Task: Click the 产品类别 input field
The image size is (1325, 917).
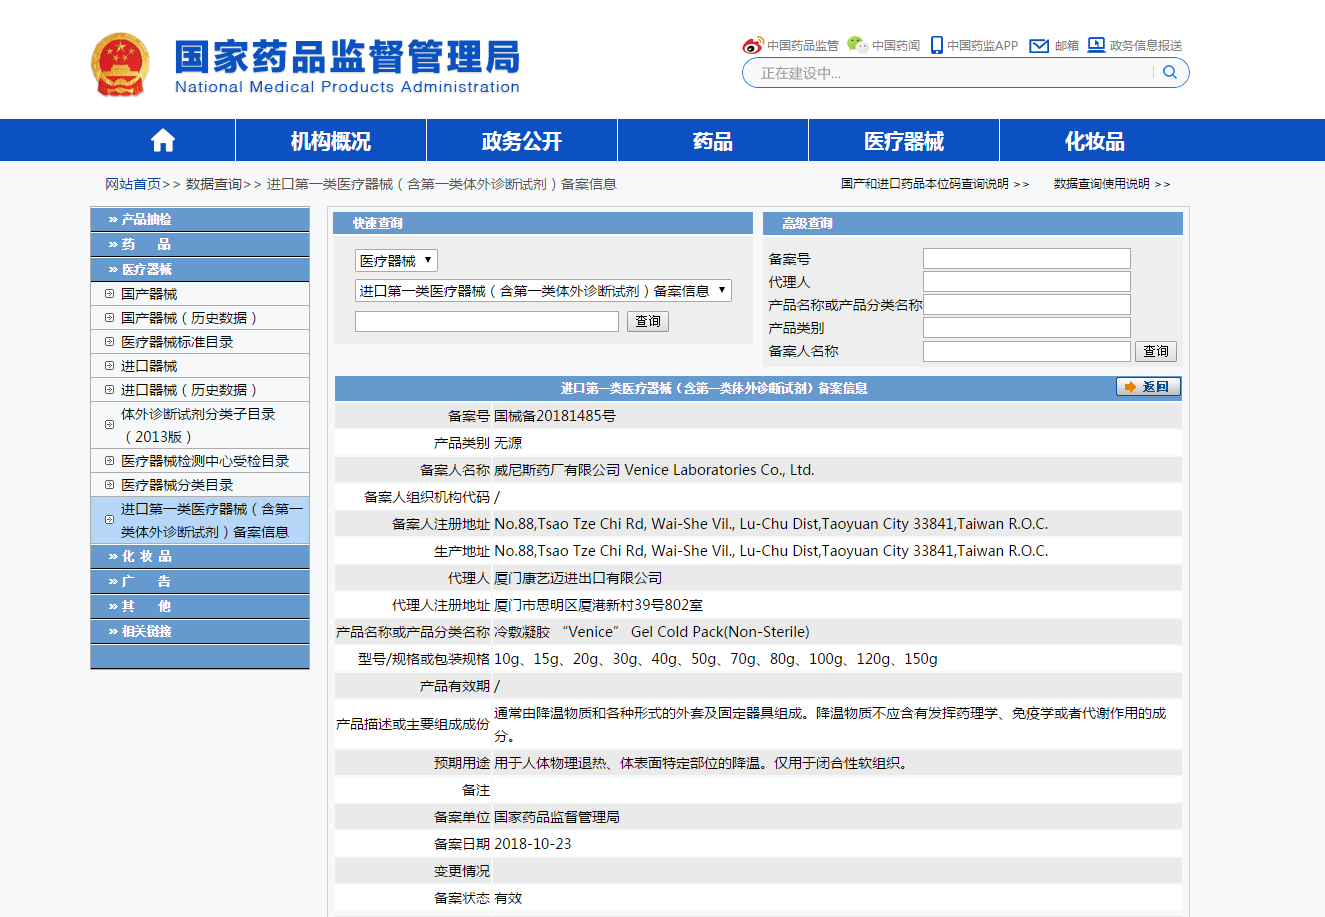Action: [x=1027, y=328]
